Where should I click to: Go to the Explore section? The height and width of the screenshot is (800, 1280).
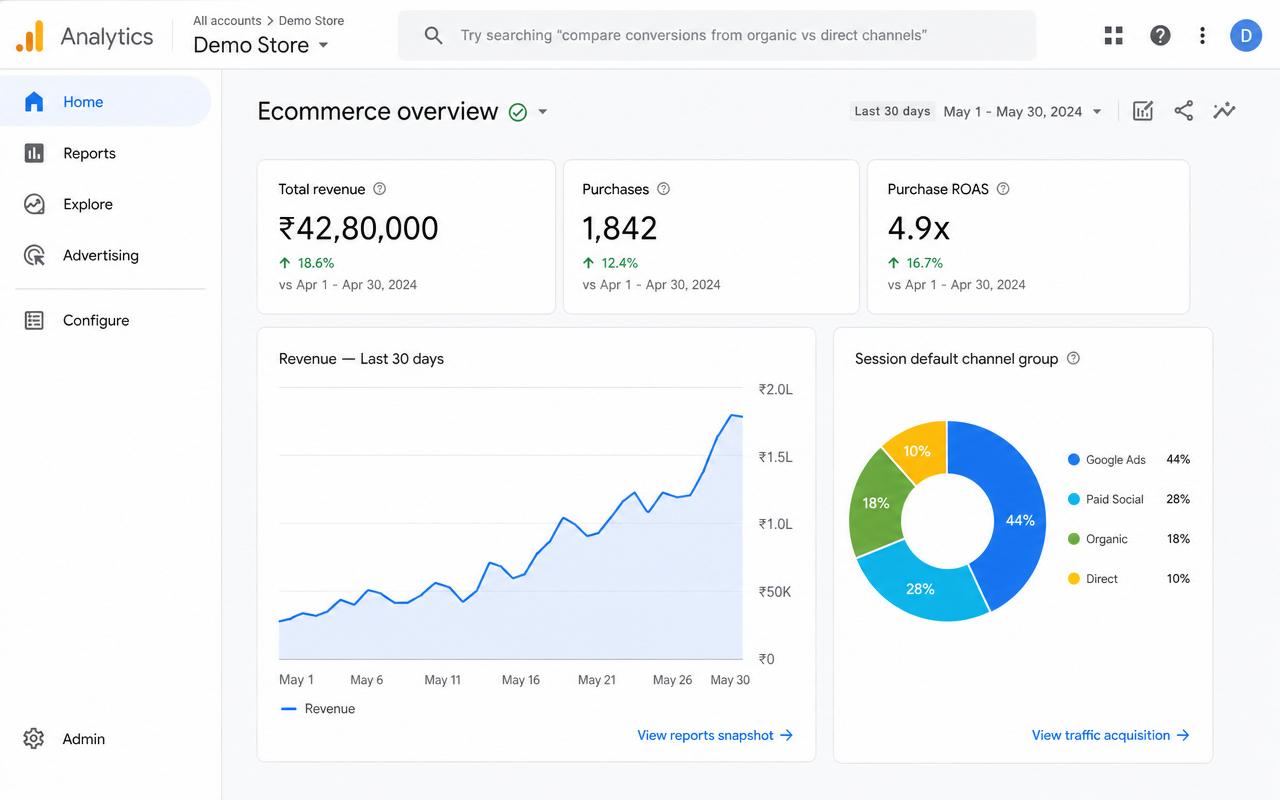coord(105,204)
